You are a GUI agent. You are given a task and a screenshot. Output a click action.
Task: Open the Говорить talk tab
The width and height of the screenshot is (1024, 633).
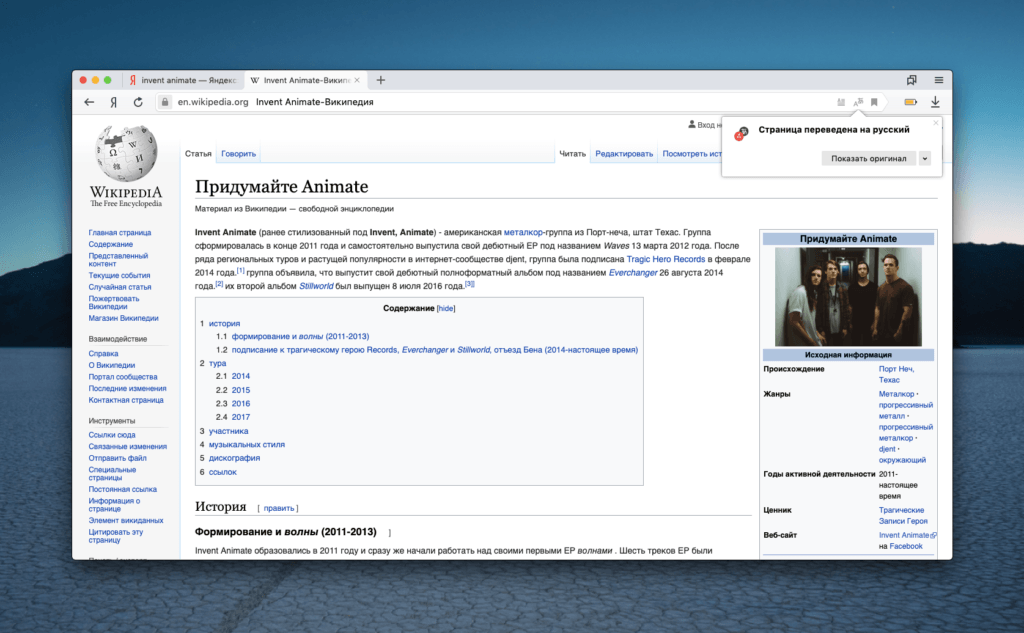click(x=238, y=154)
